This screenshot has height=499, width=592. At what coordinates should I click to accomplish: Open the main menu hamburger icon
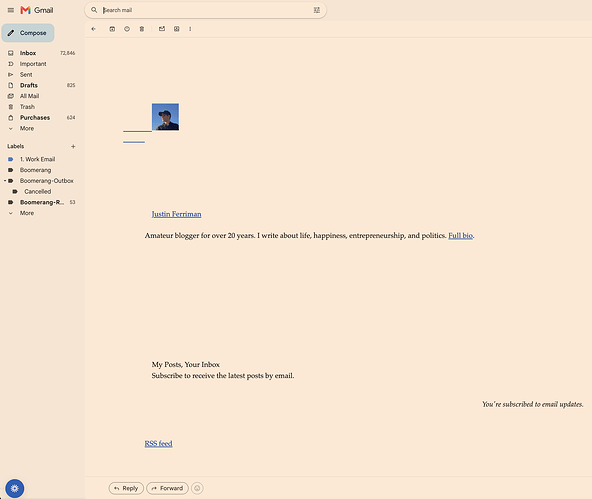[11, 10]
